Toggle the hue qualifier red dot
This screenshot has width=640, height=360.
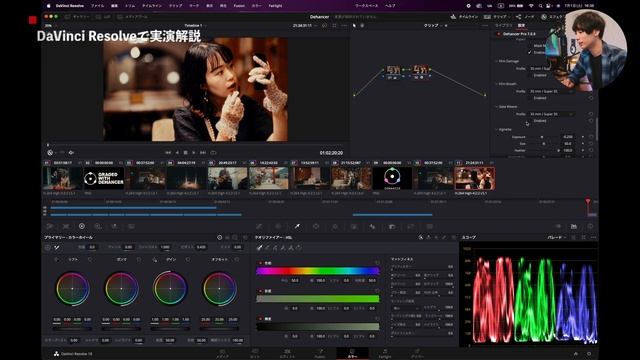point(261,263)
